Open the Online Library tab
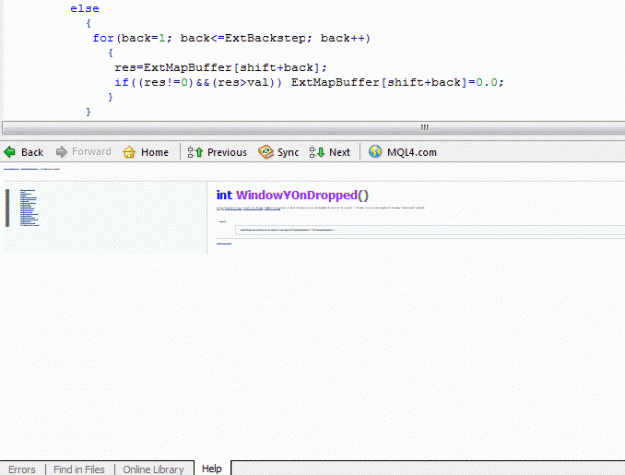Viewport: 625px width, 475px height. tap(153, 469)
